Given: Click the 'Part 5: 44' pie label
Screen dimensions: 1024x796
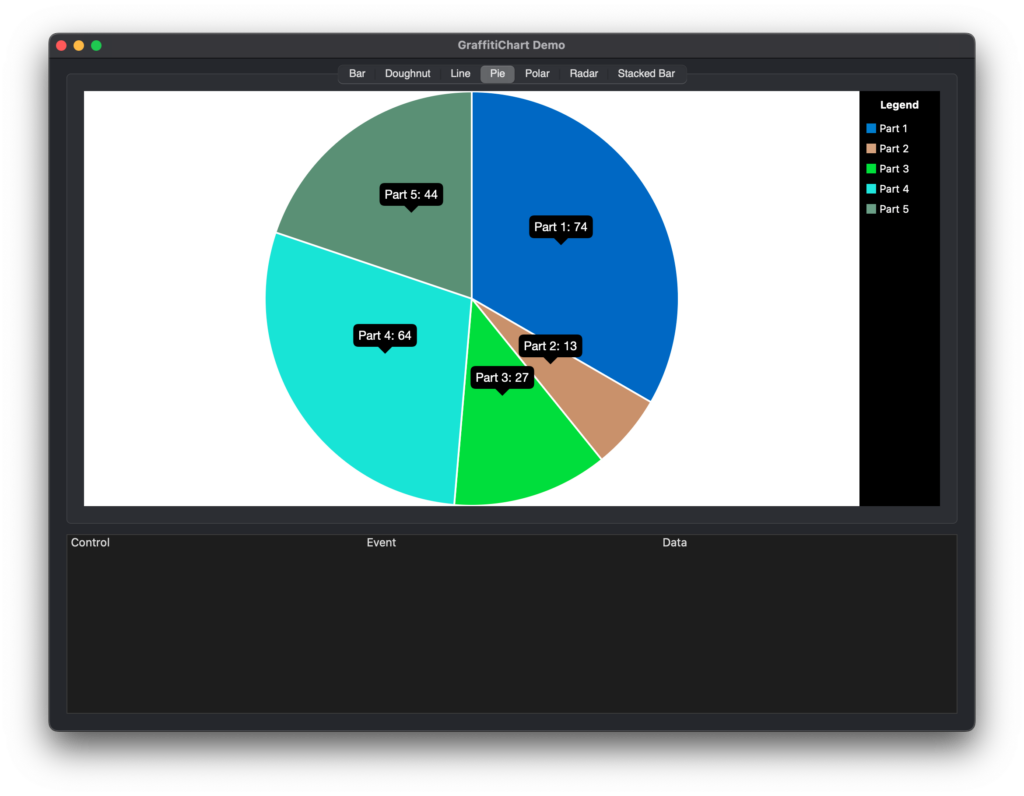Looking at the screenshot, I should point(411,195).
